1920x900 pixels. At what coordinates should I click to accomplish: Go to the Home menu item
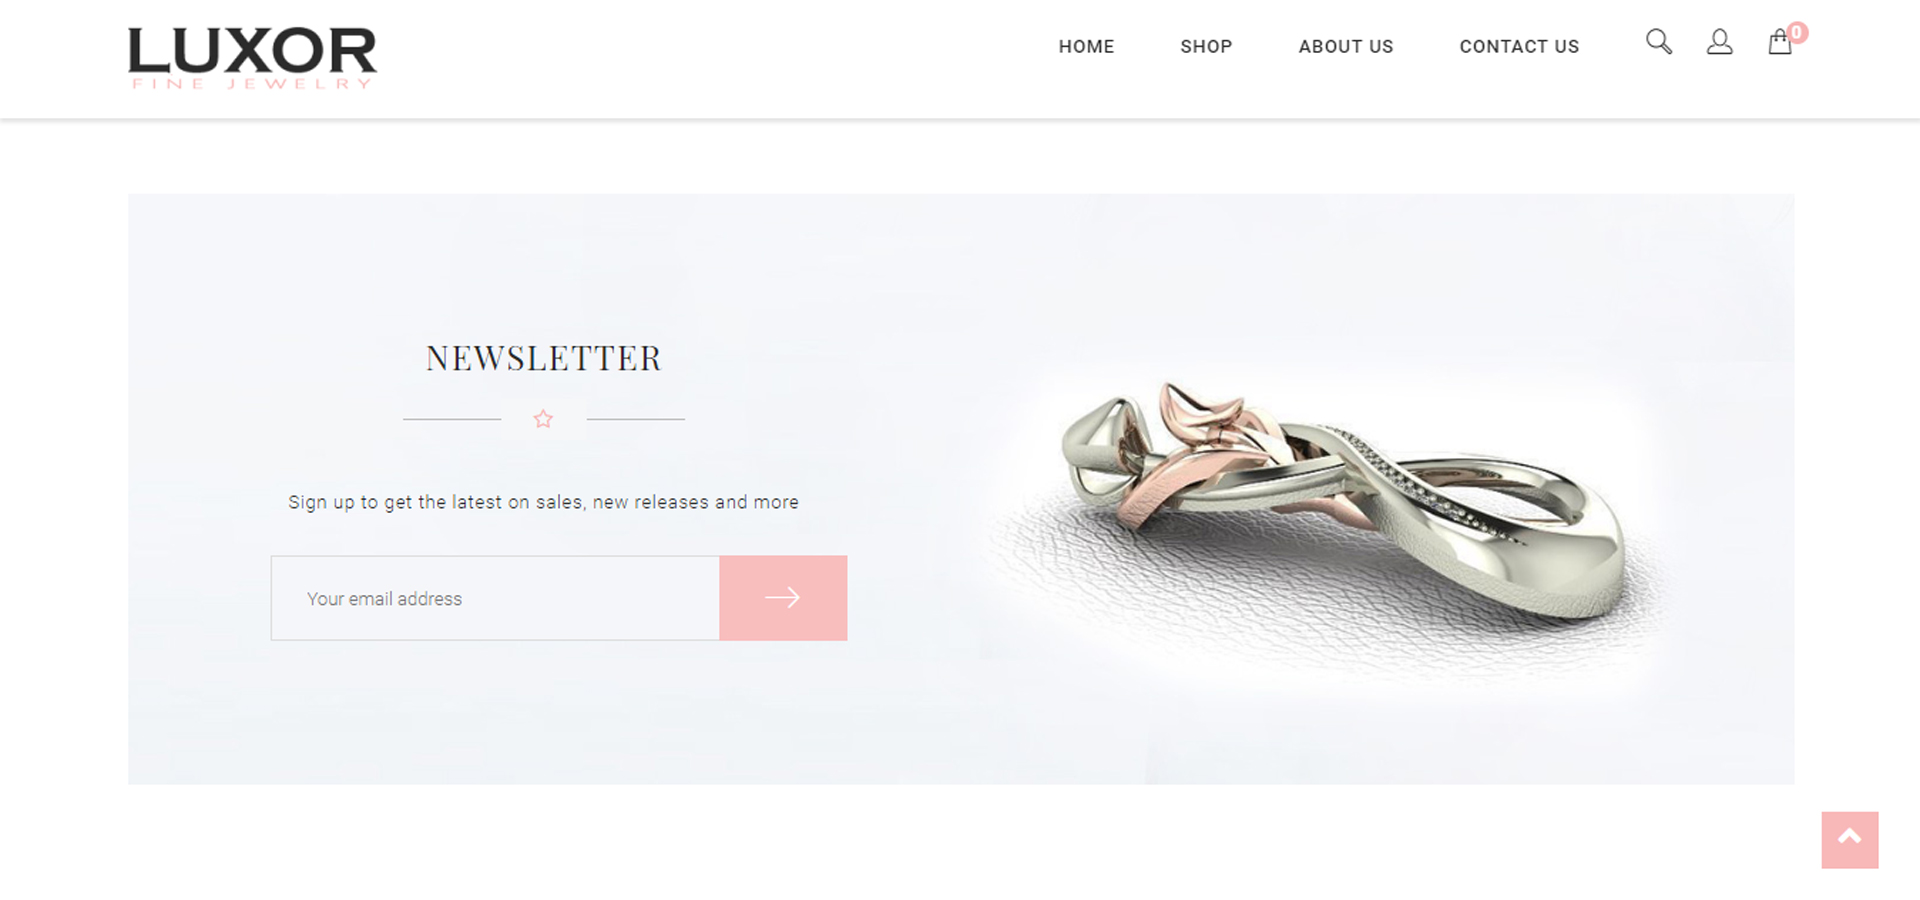point(1086,46)
